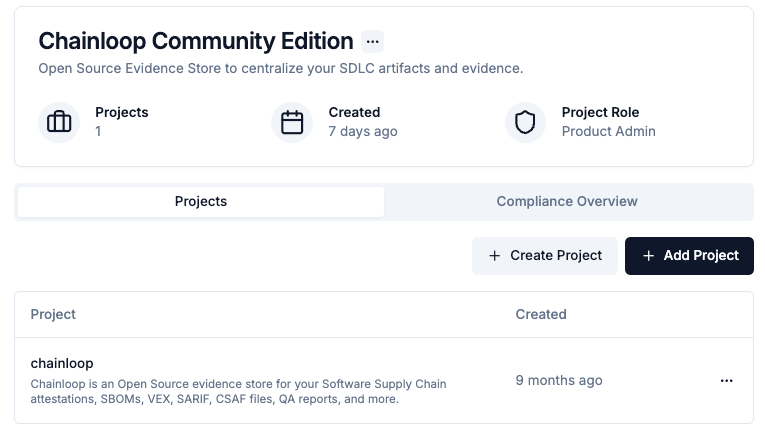Click the chainloop project description text
The image size is (765, 433).
click(x=239, y=391)
